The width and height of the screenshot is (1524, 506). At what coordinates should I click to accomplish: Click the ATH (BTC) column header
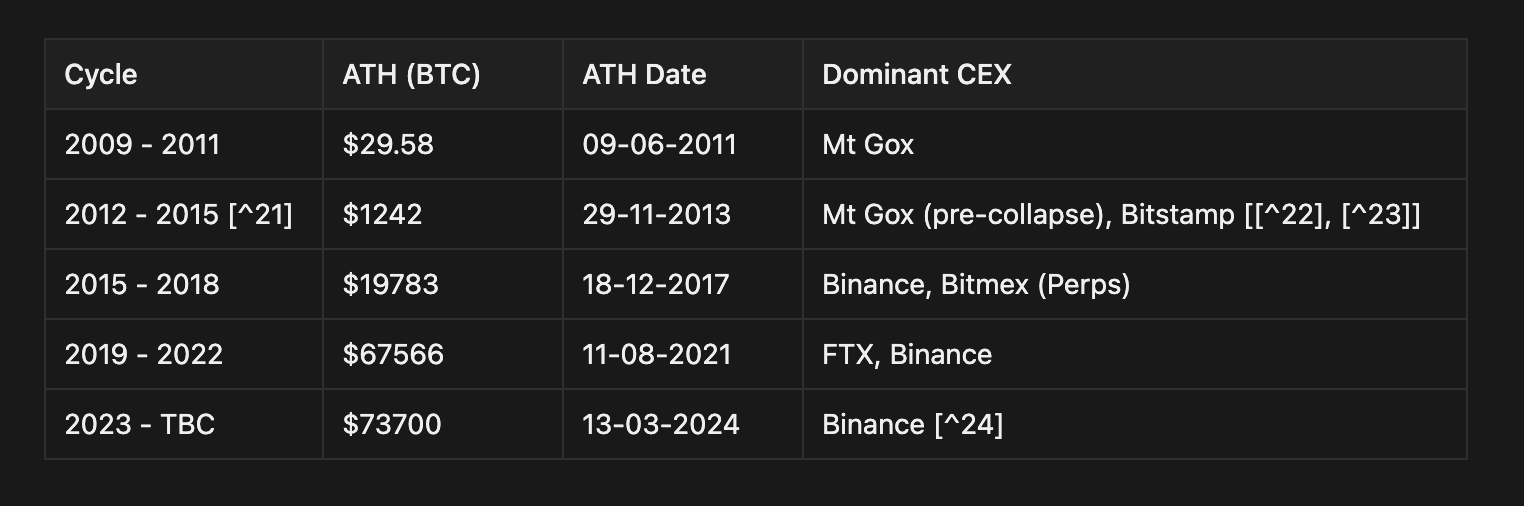point(411,75)
